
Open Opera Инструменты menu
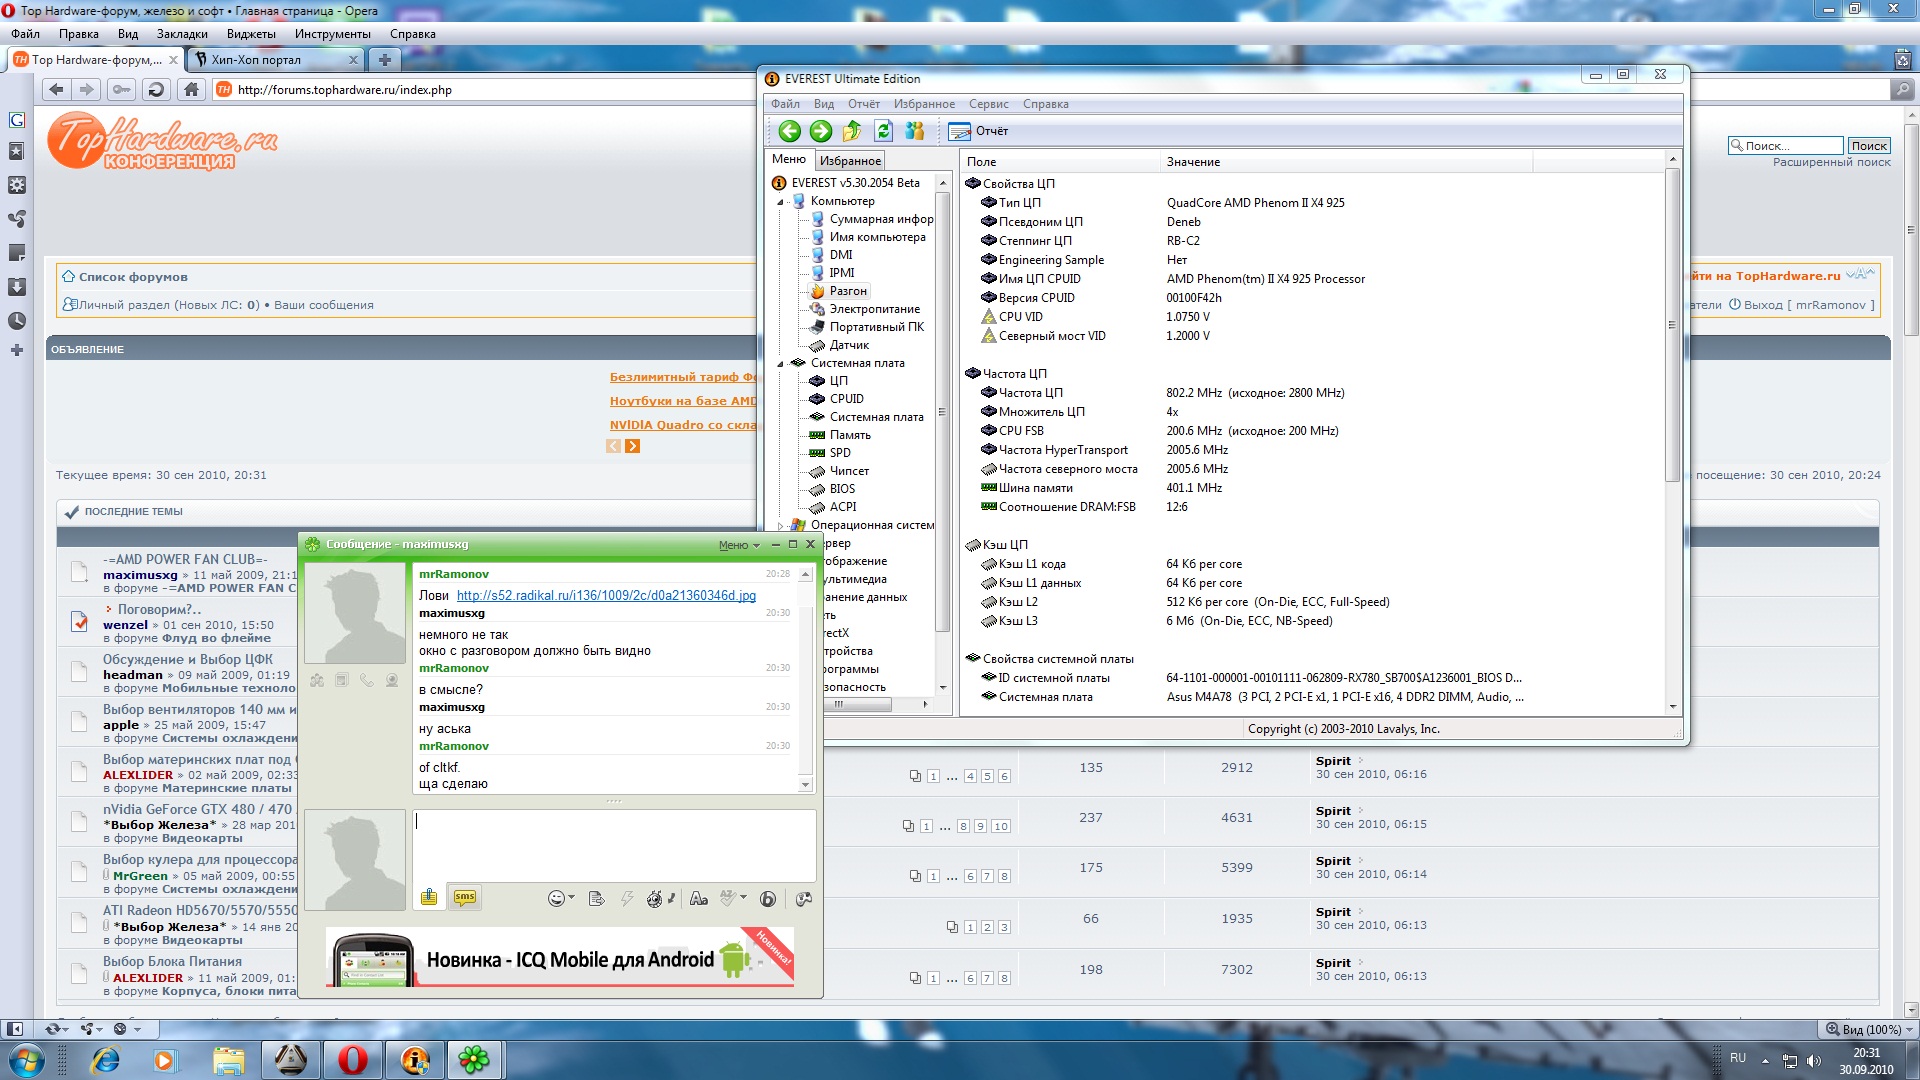click(332, 34)
